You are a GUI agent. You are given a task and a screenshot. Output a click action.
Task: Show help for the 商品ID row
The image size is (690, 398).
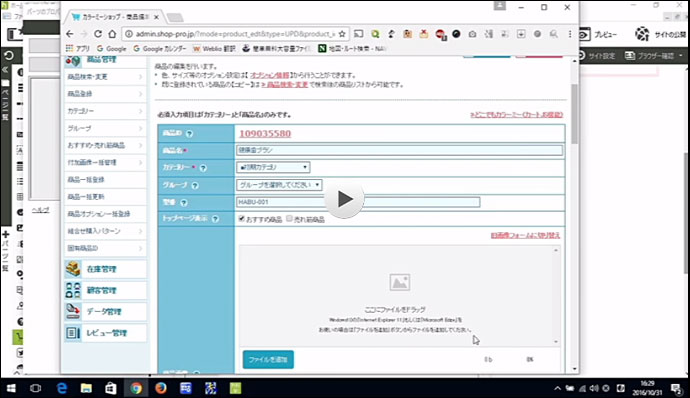(189, 133)
